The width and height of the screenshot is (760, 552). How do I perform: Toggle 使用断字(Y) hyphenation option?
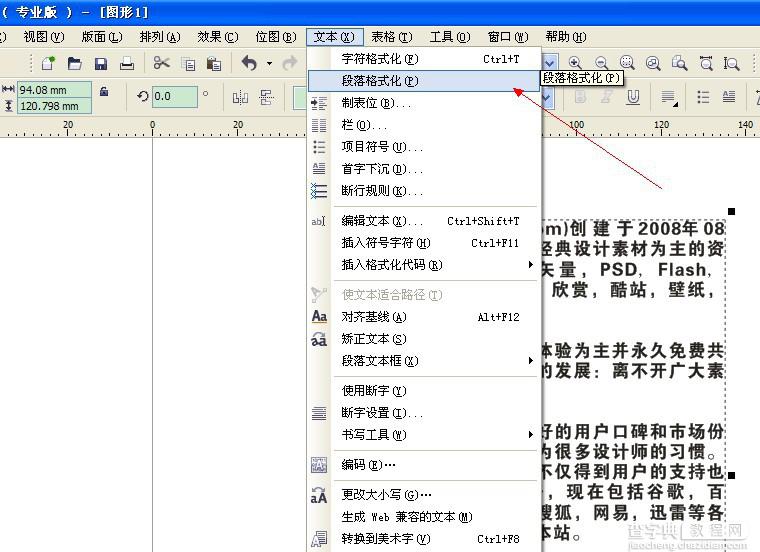424,391
